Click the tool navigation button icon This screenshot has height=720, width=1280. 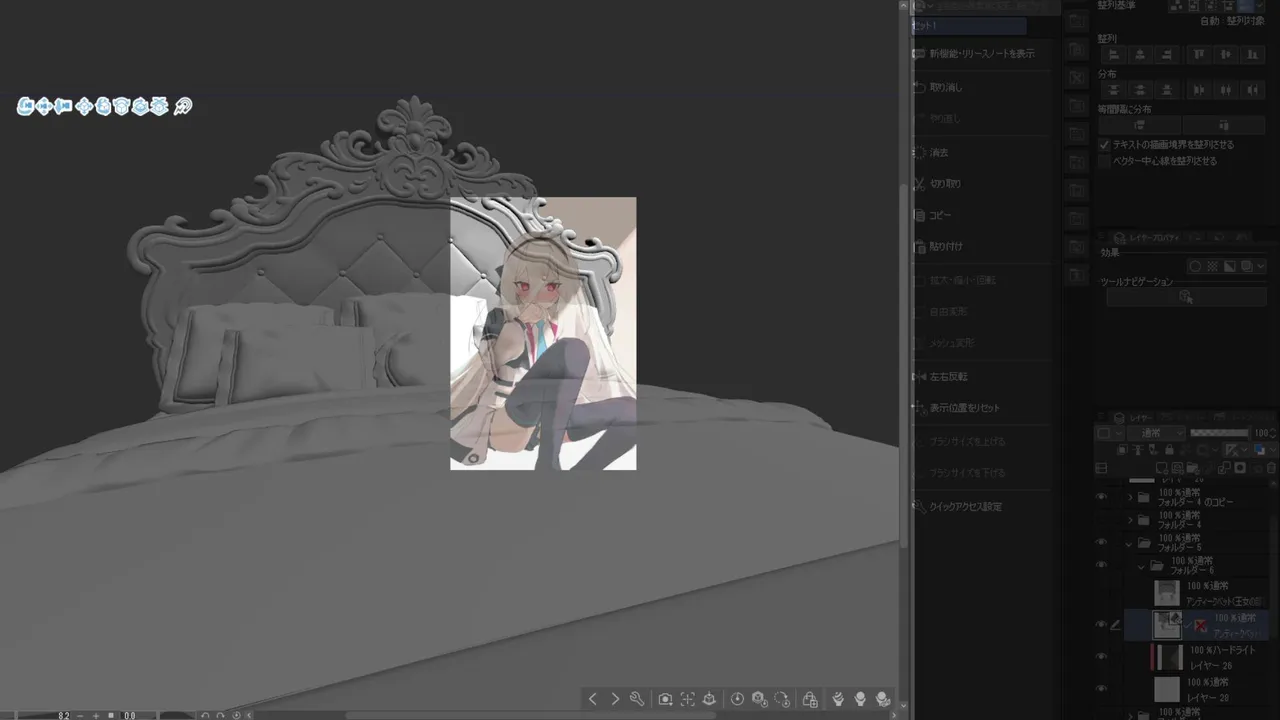click(1185, 297)
